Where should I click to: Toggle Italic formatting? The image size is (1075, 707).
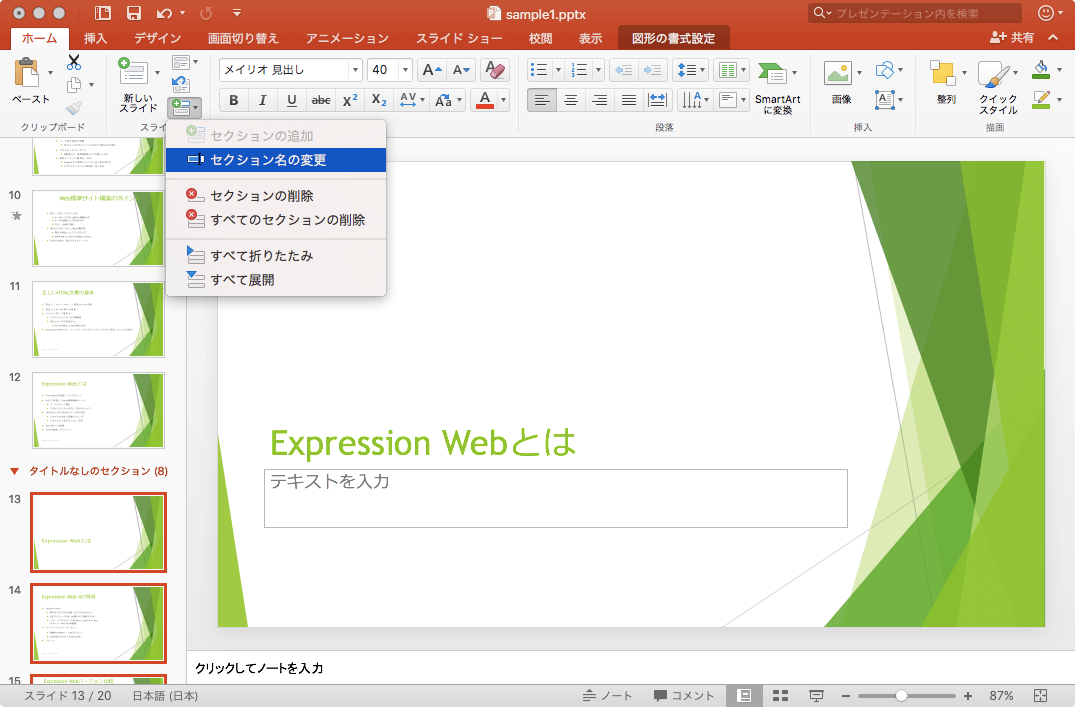click(263, 100)
